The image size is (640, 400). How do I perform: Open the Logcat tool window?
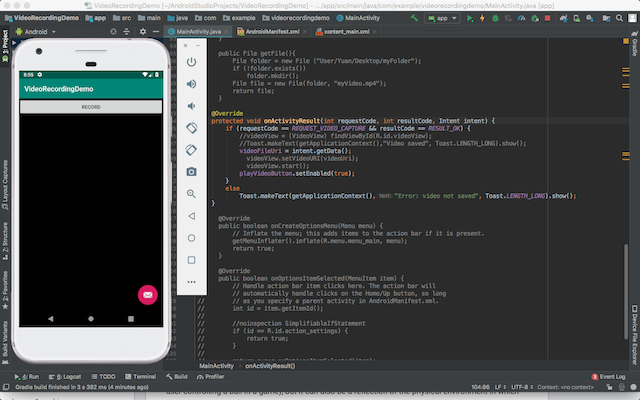pyautogui.click(x=65, y=377)
